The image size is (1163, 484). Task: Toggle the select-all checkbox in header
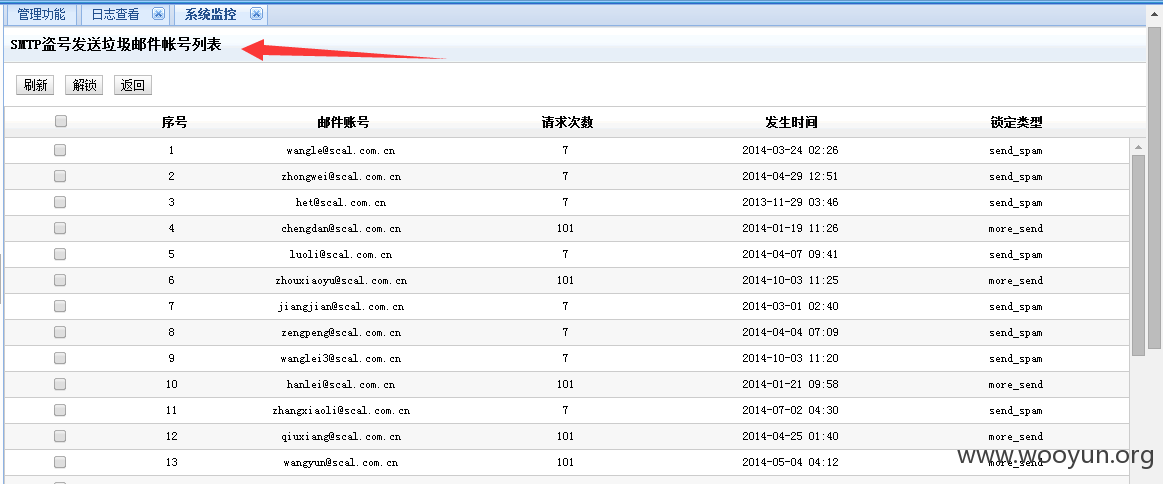point(61,122)
